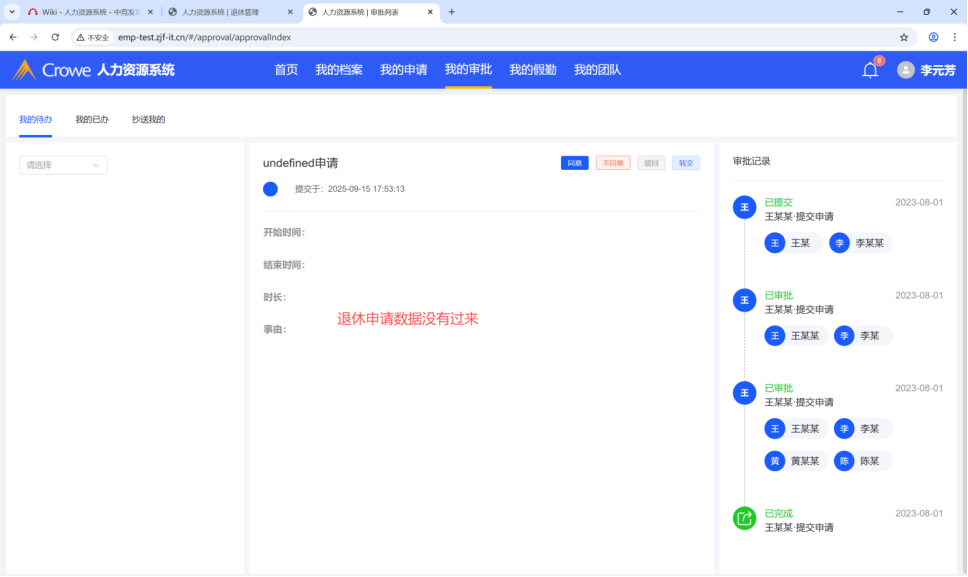Click the green 已完成 status icon
The height and width of the screenshot is (577, 968).
pos(744,517)
